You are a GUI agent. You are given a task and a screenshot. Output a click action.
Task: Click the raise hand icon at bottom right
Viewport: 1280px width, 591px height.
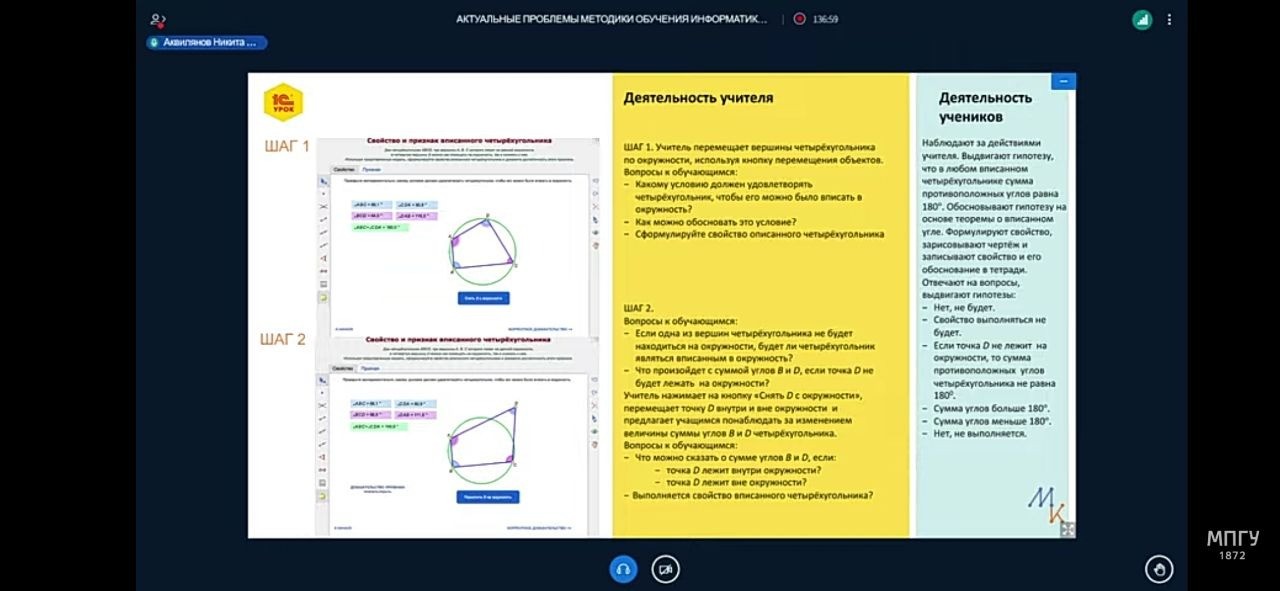(1158, 568)
